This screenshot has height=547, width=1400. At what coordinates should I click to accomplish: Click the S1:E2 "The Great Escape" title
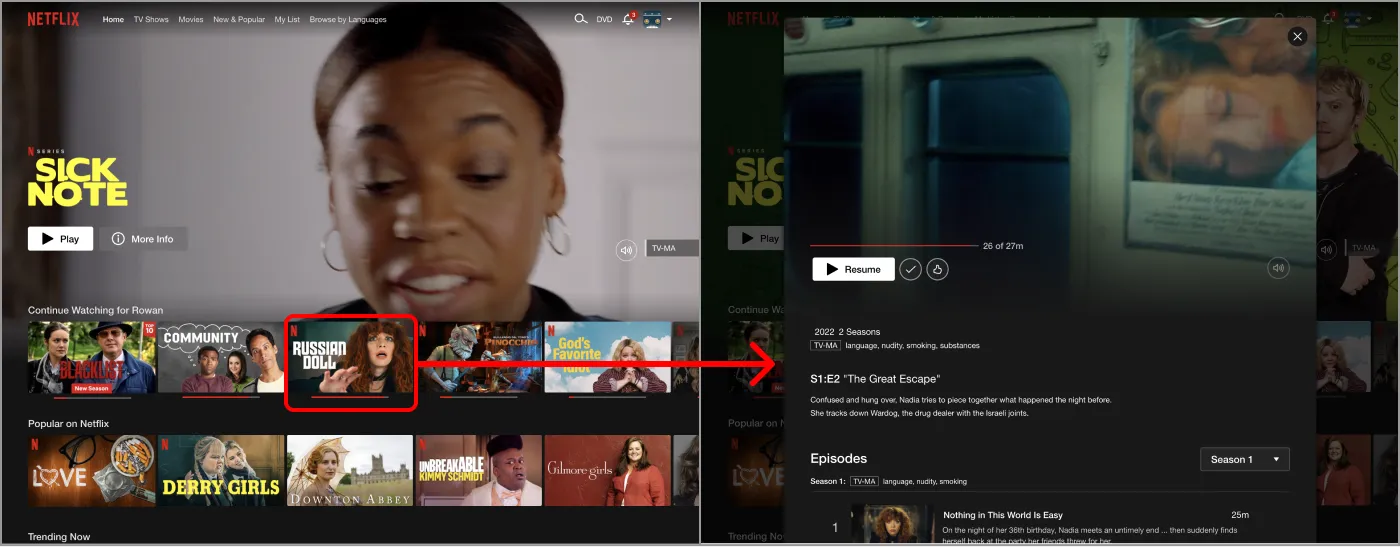coord(875,379)
